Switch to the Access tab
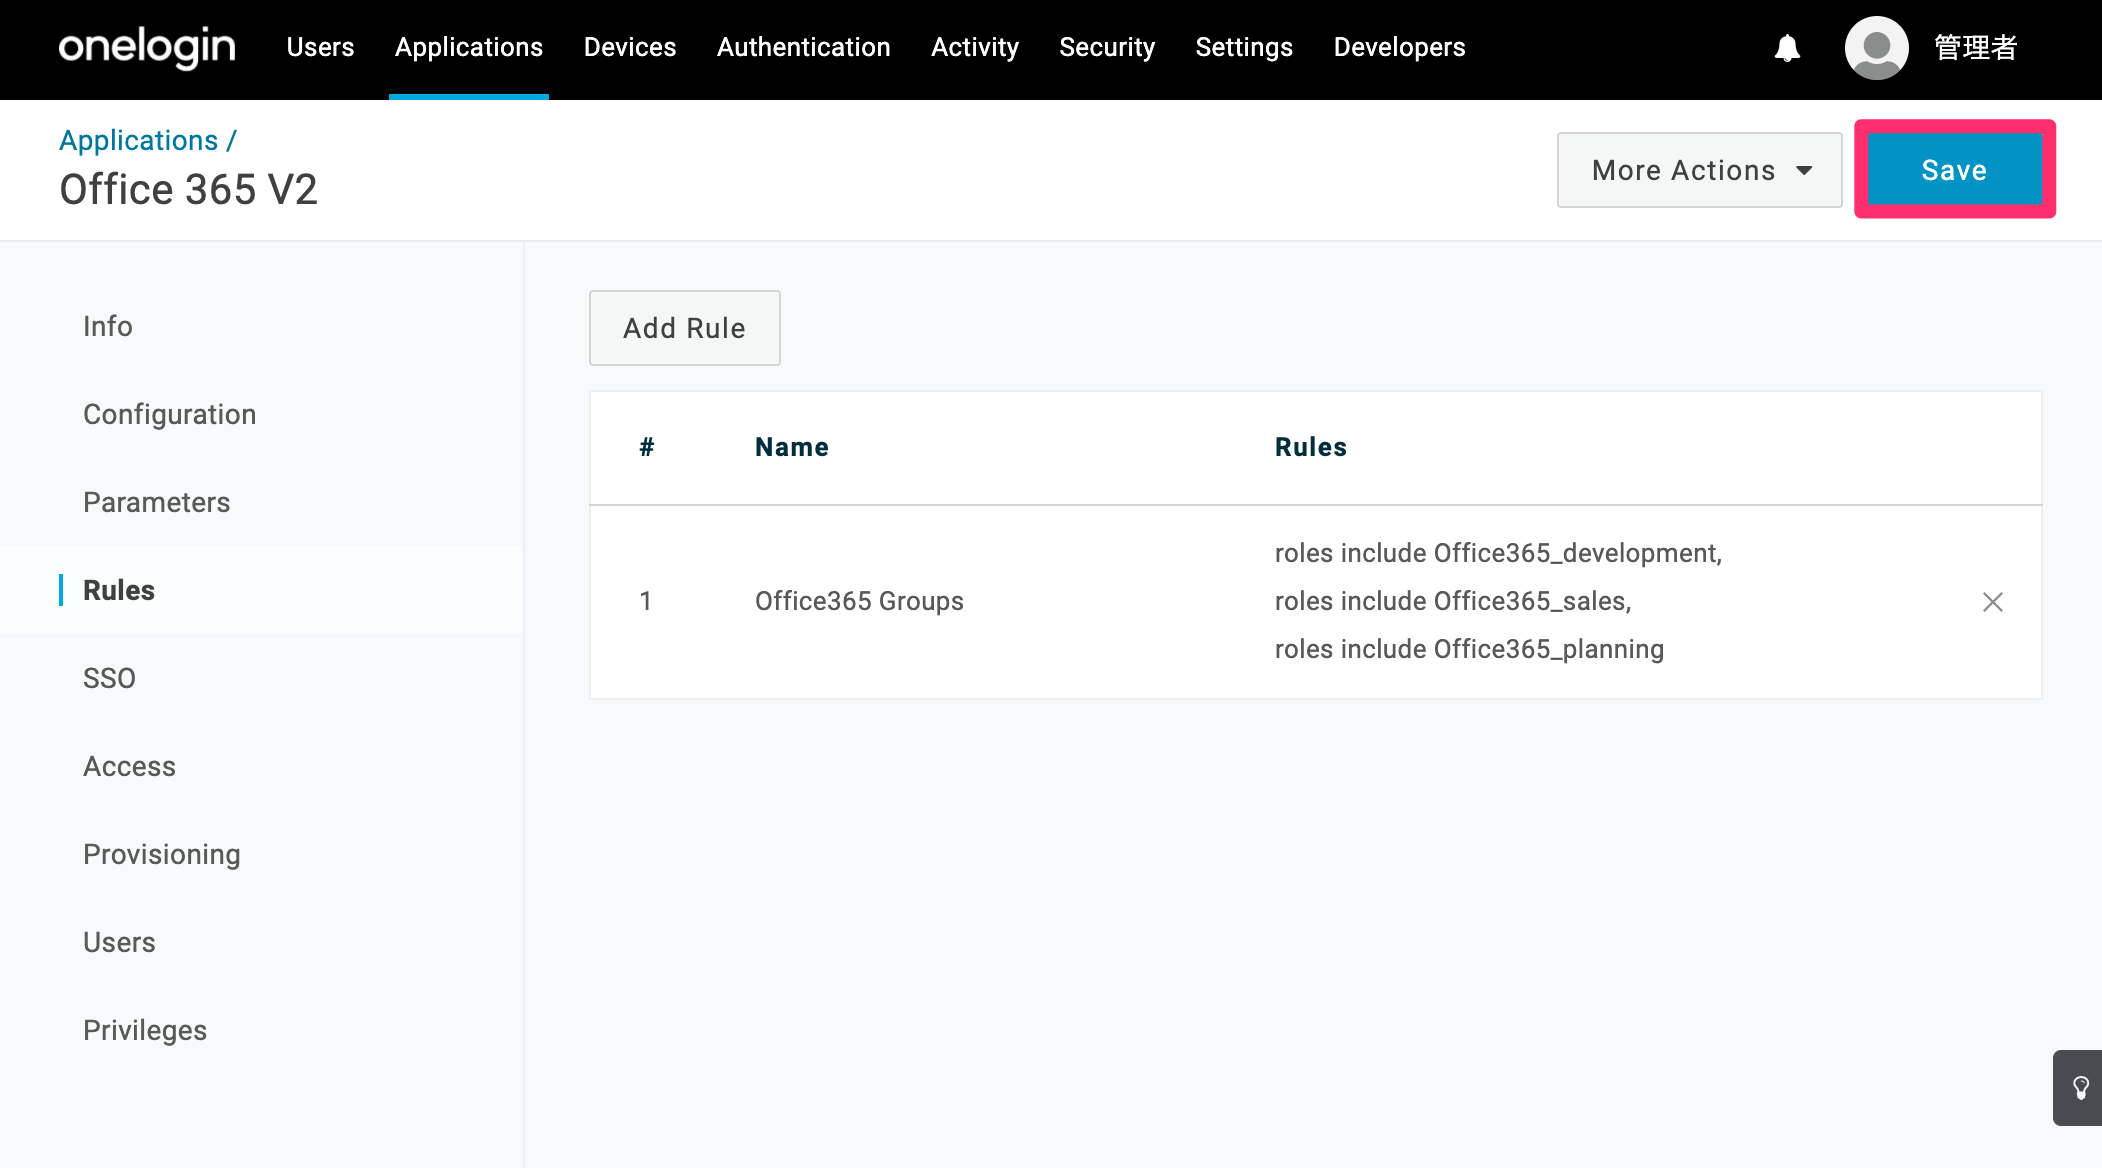Image resolution: width=2102 pixels, height=1168 pixels. tap(130, 766)
